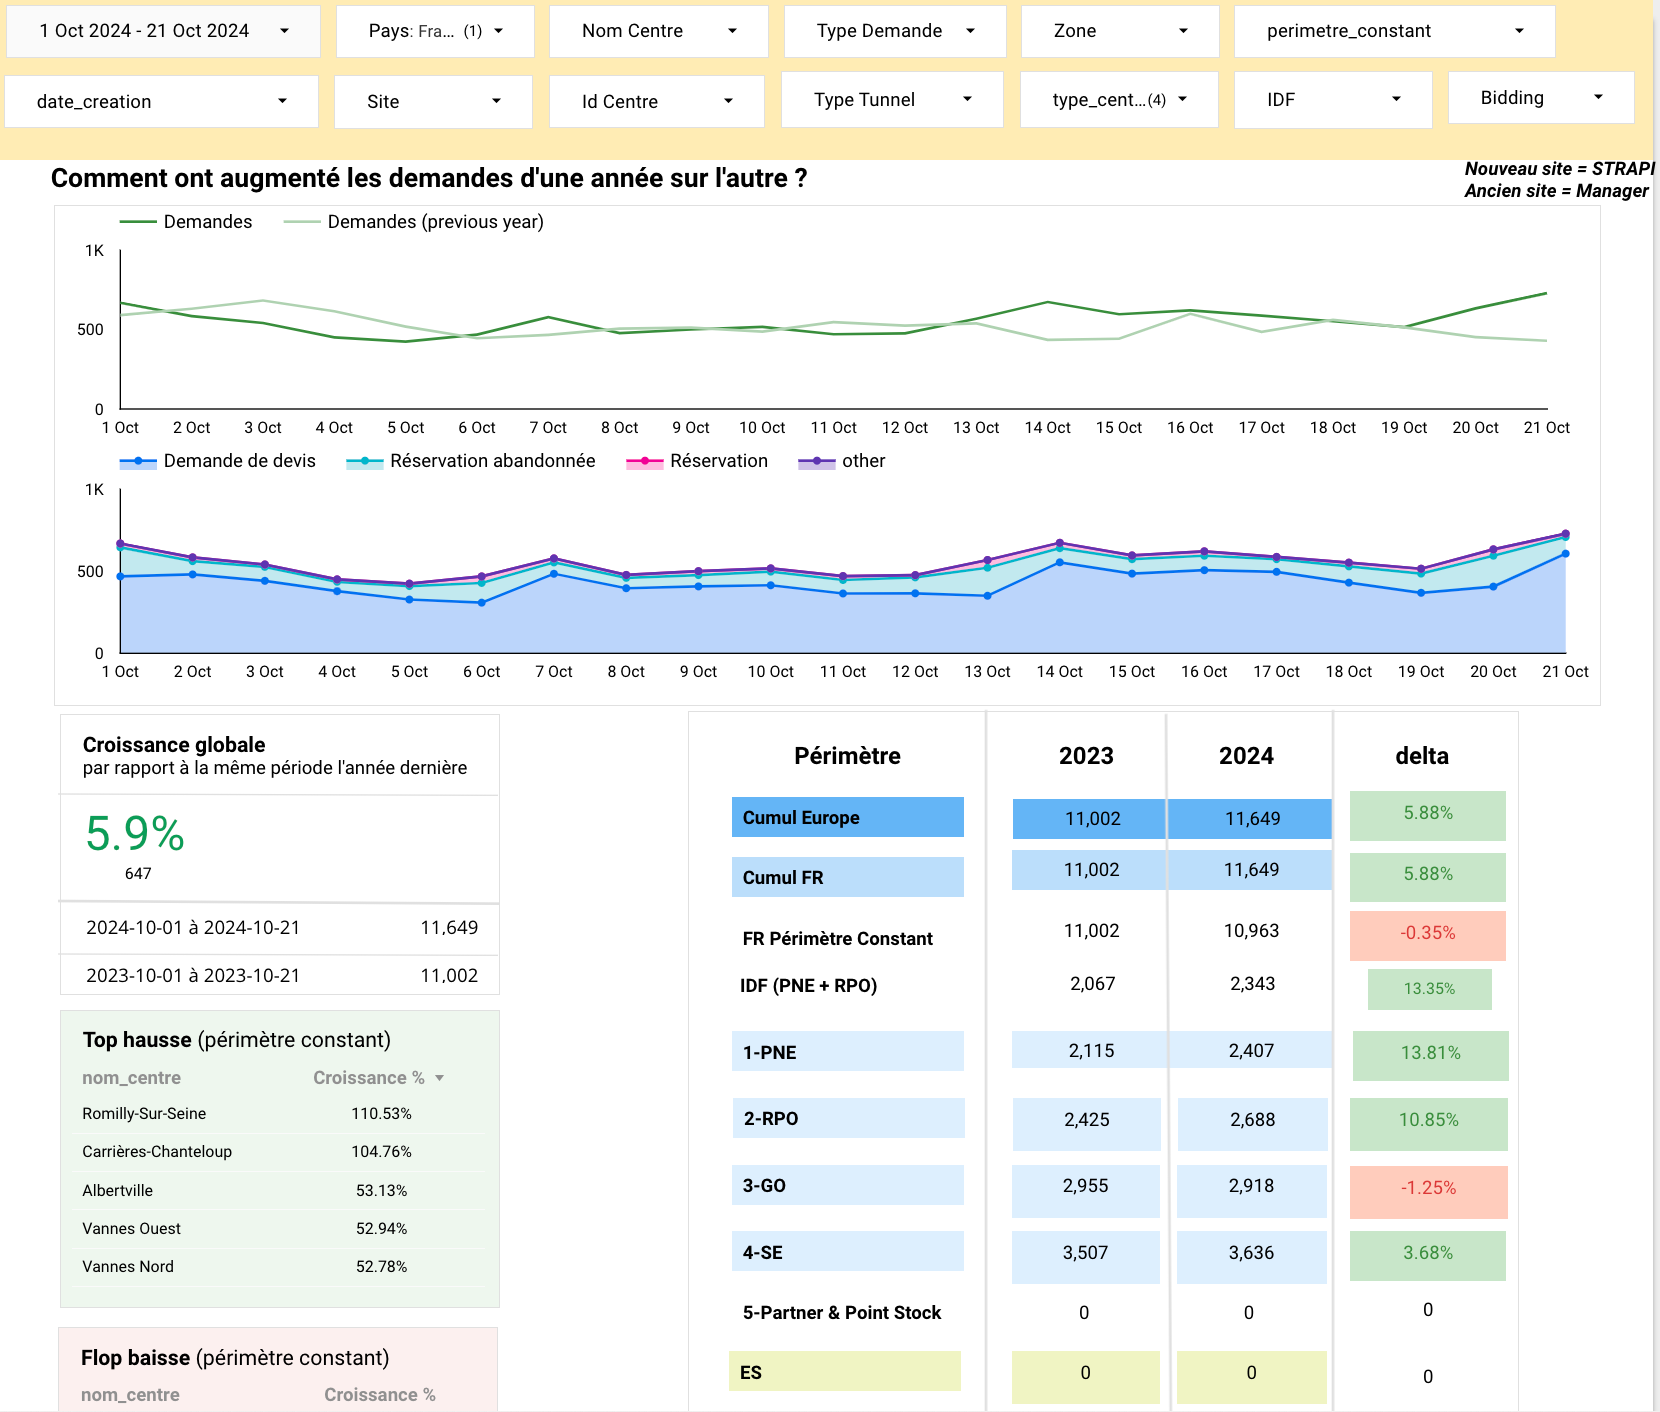The width and height of the screenshot is (1660, 1412).
Task: Expand the Pays country filter dropdown
Action: coord(435,31)
